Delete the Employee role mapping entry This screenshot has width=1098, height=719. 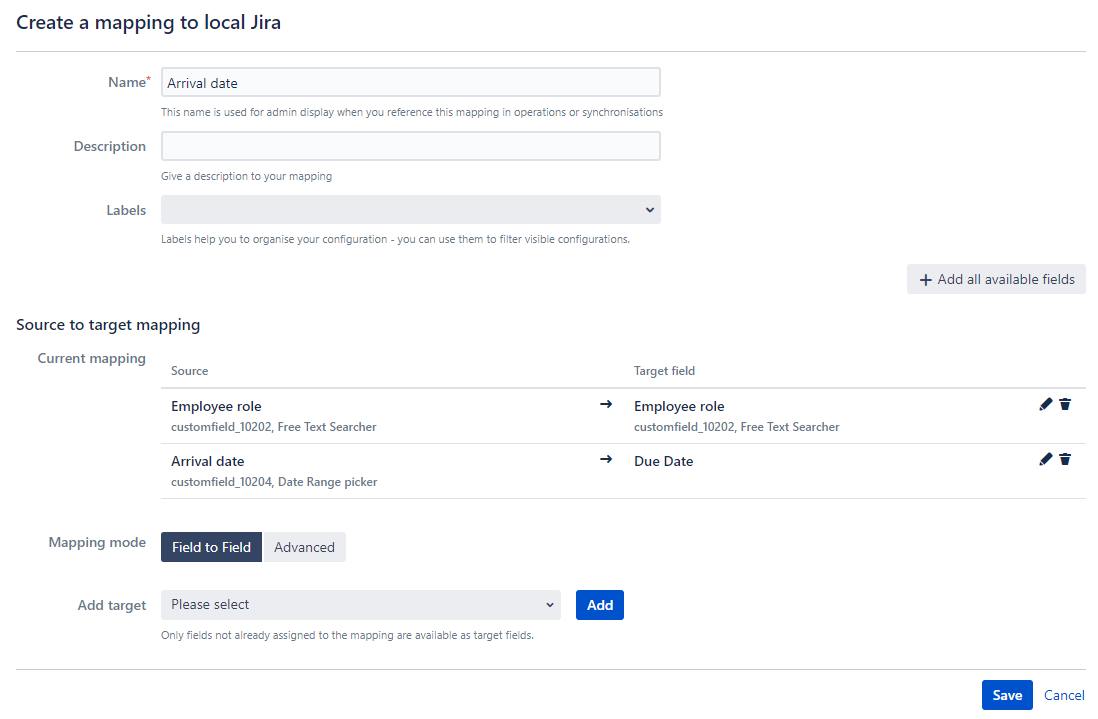pyautogui.click(x=1065, y=404)
